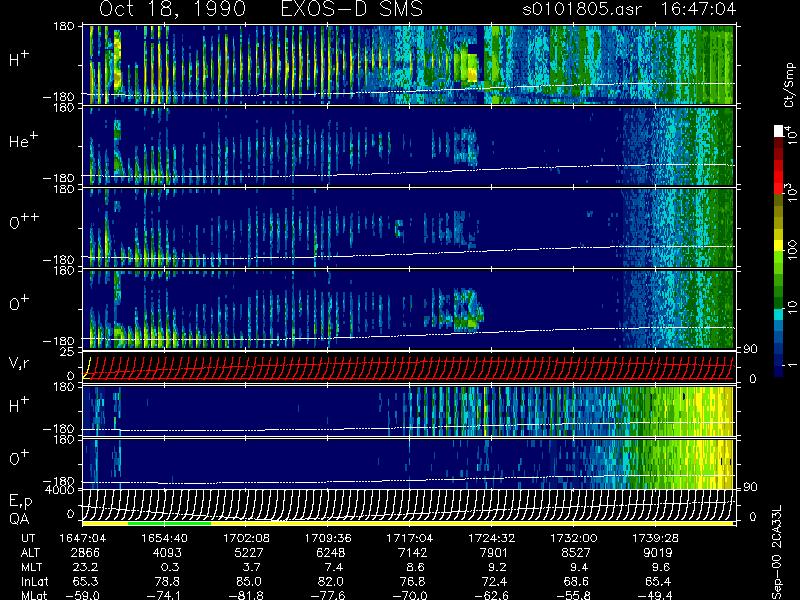Viewport: 800px width, 600px height.
Task: Click InLat value "65.4"
Action: pyautogui.click(x=660, y=581)
